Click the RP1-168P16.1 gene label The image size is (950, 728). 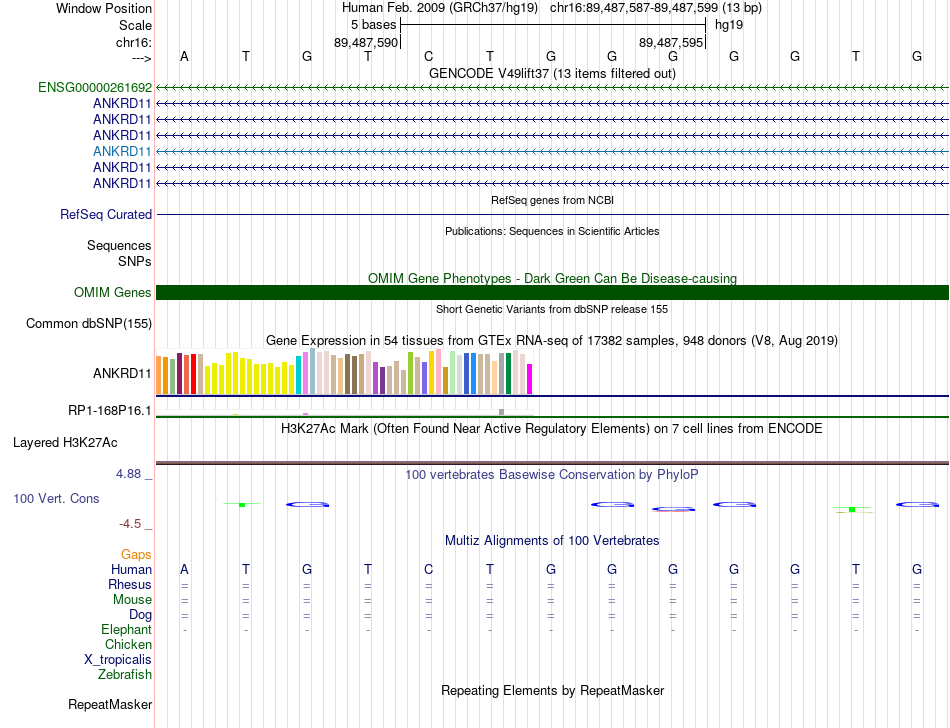[x=110, y=411]
